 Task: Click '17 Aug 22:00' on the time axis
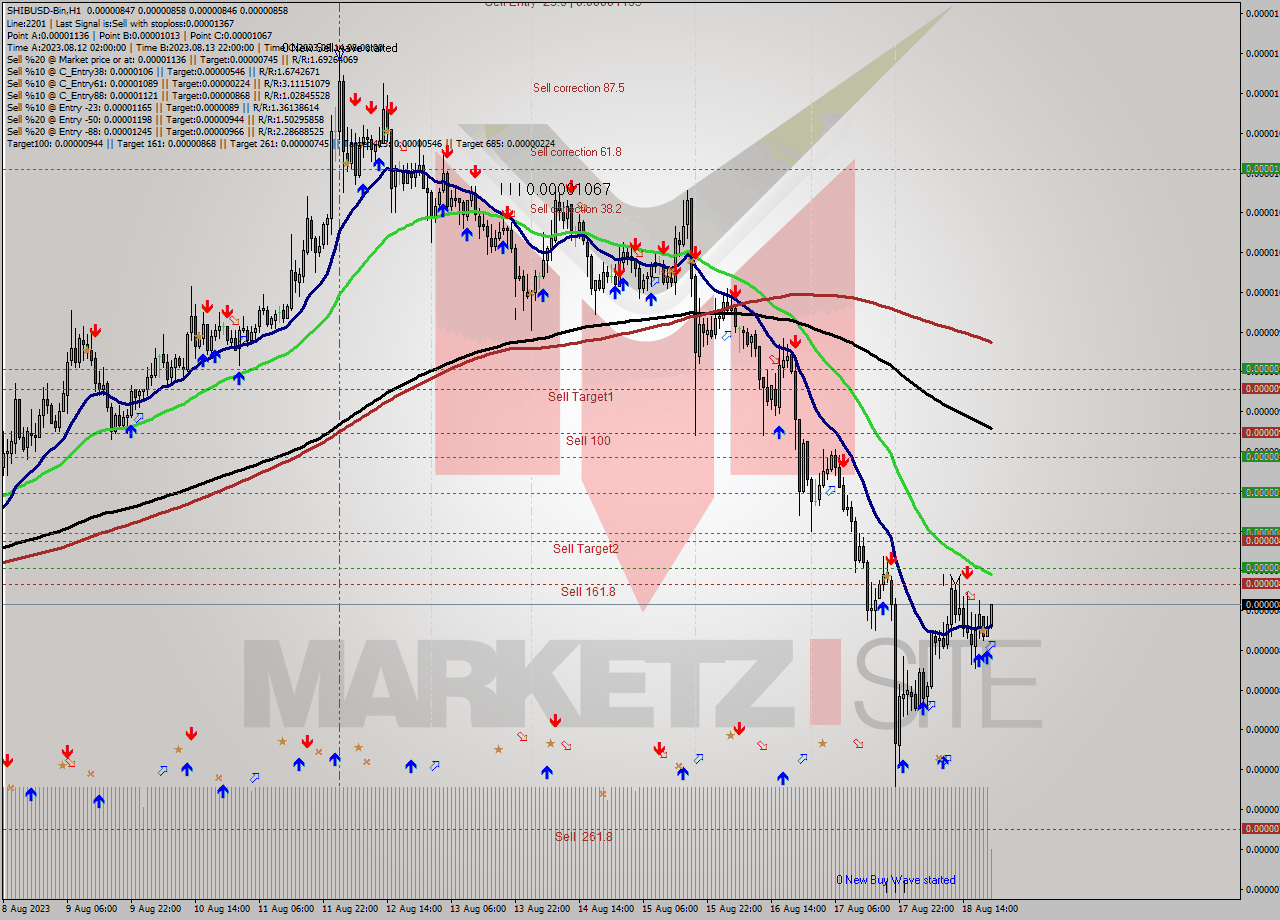coord(925,909)
